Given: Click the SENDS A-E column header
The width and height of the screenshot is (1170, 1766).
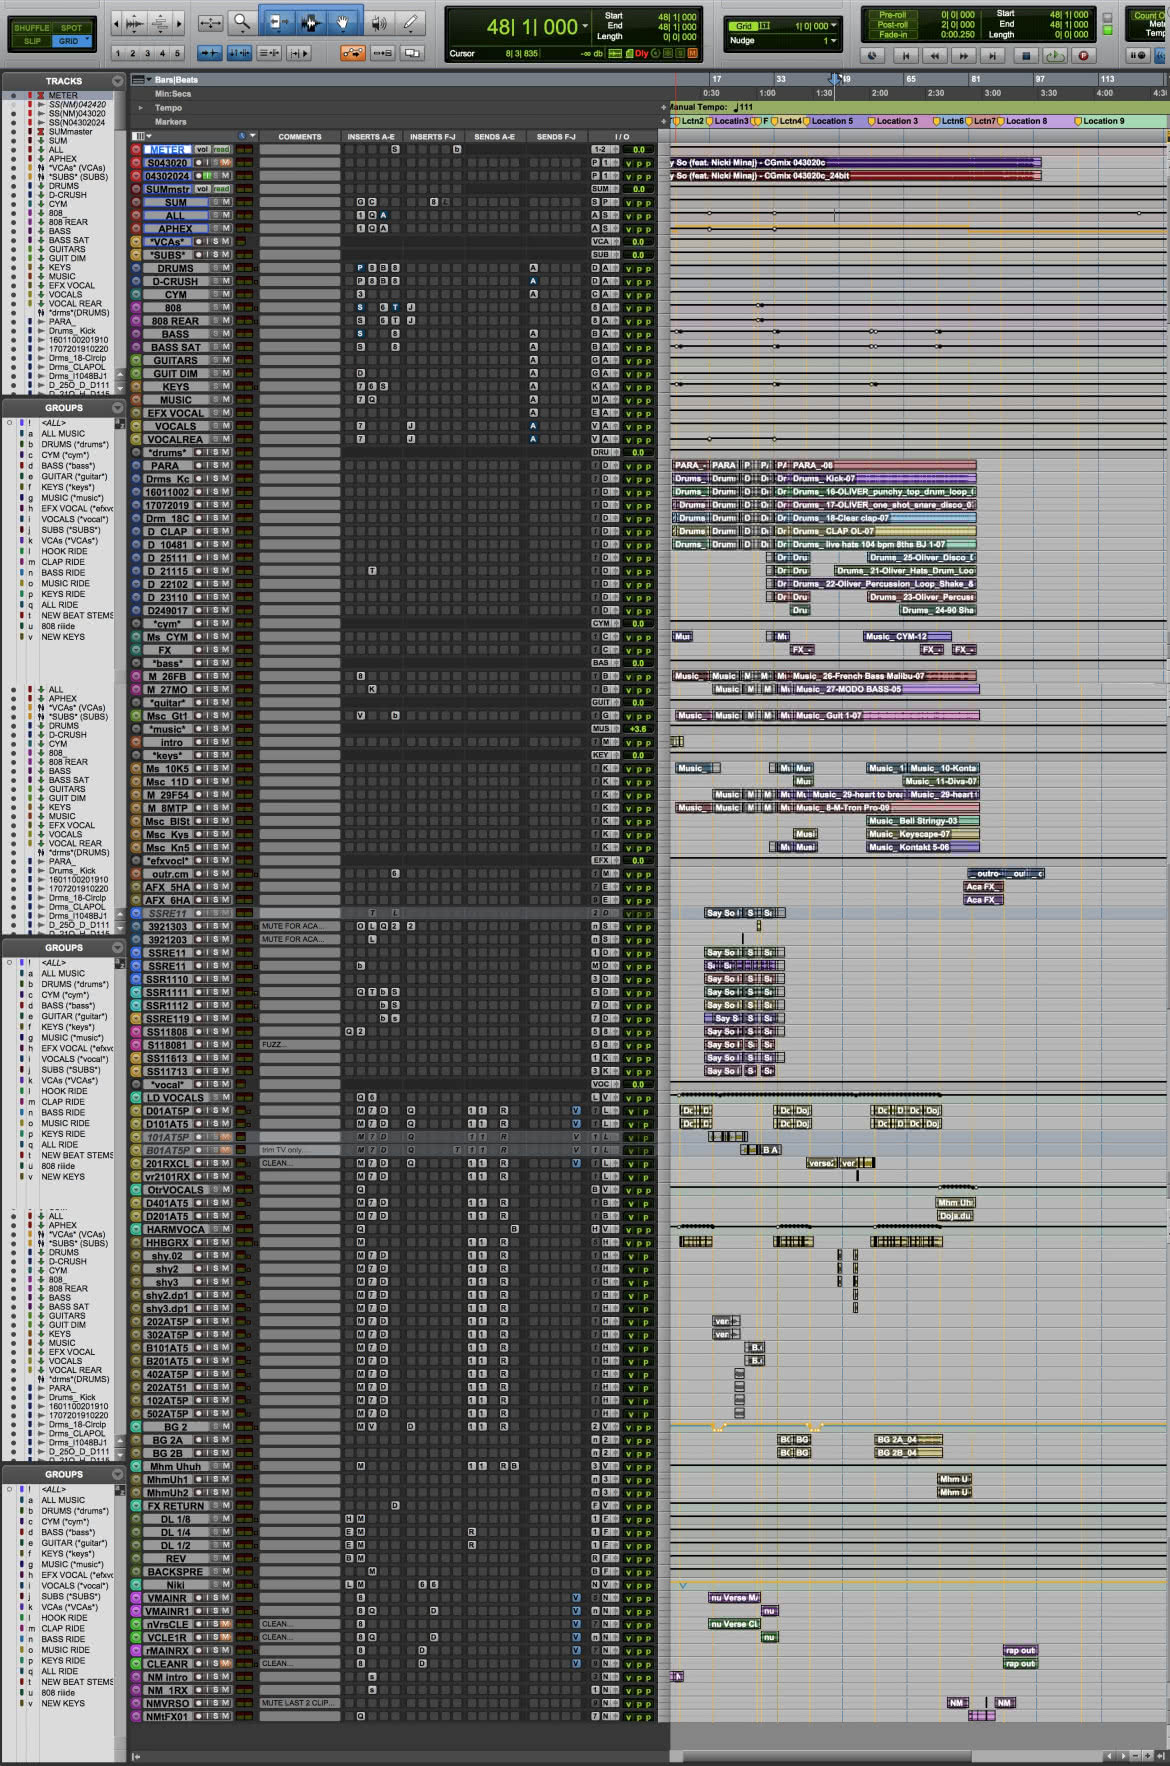Looking at the screenshot, I should [x=494, y=137].
